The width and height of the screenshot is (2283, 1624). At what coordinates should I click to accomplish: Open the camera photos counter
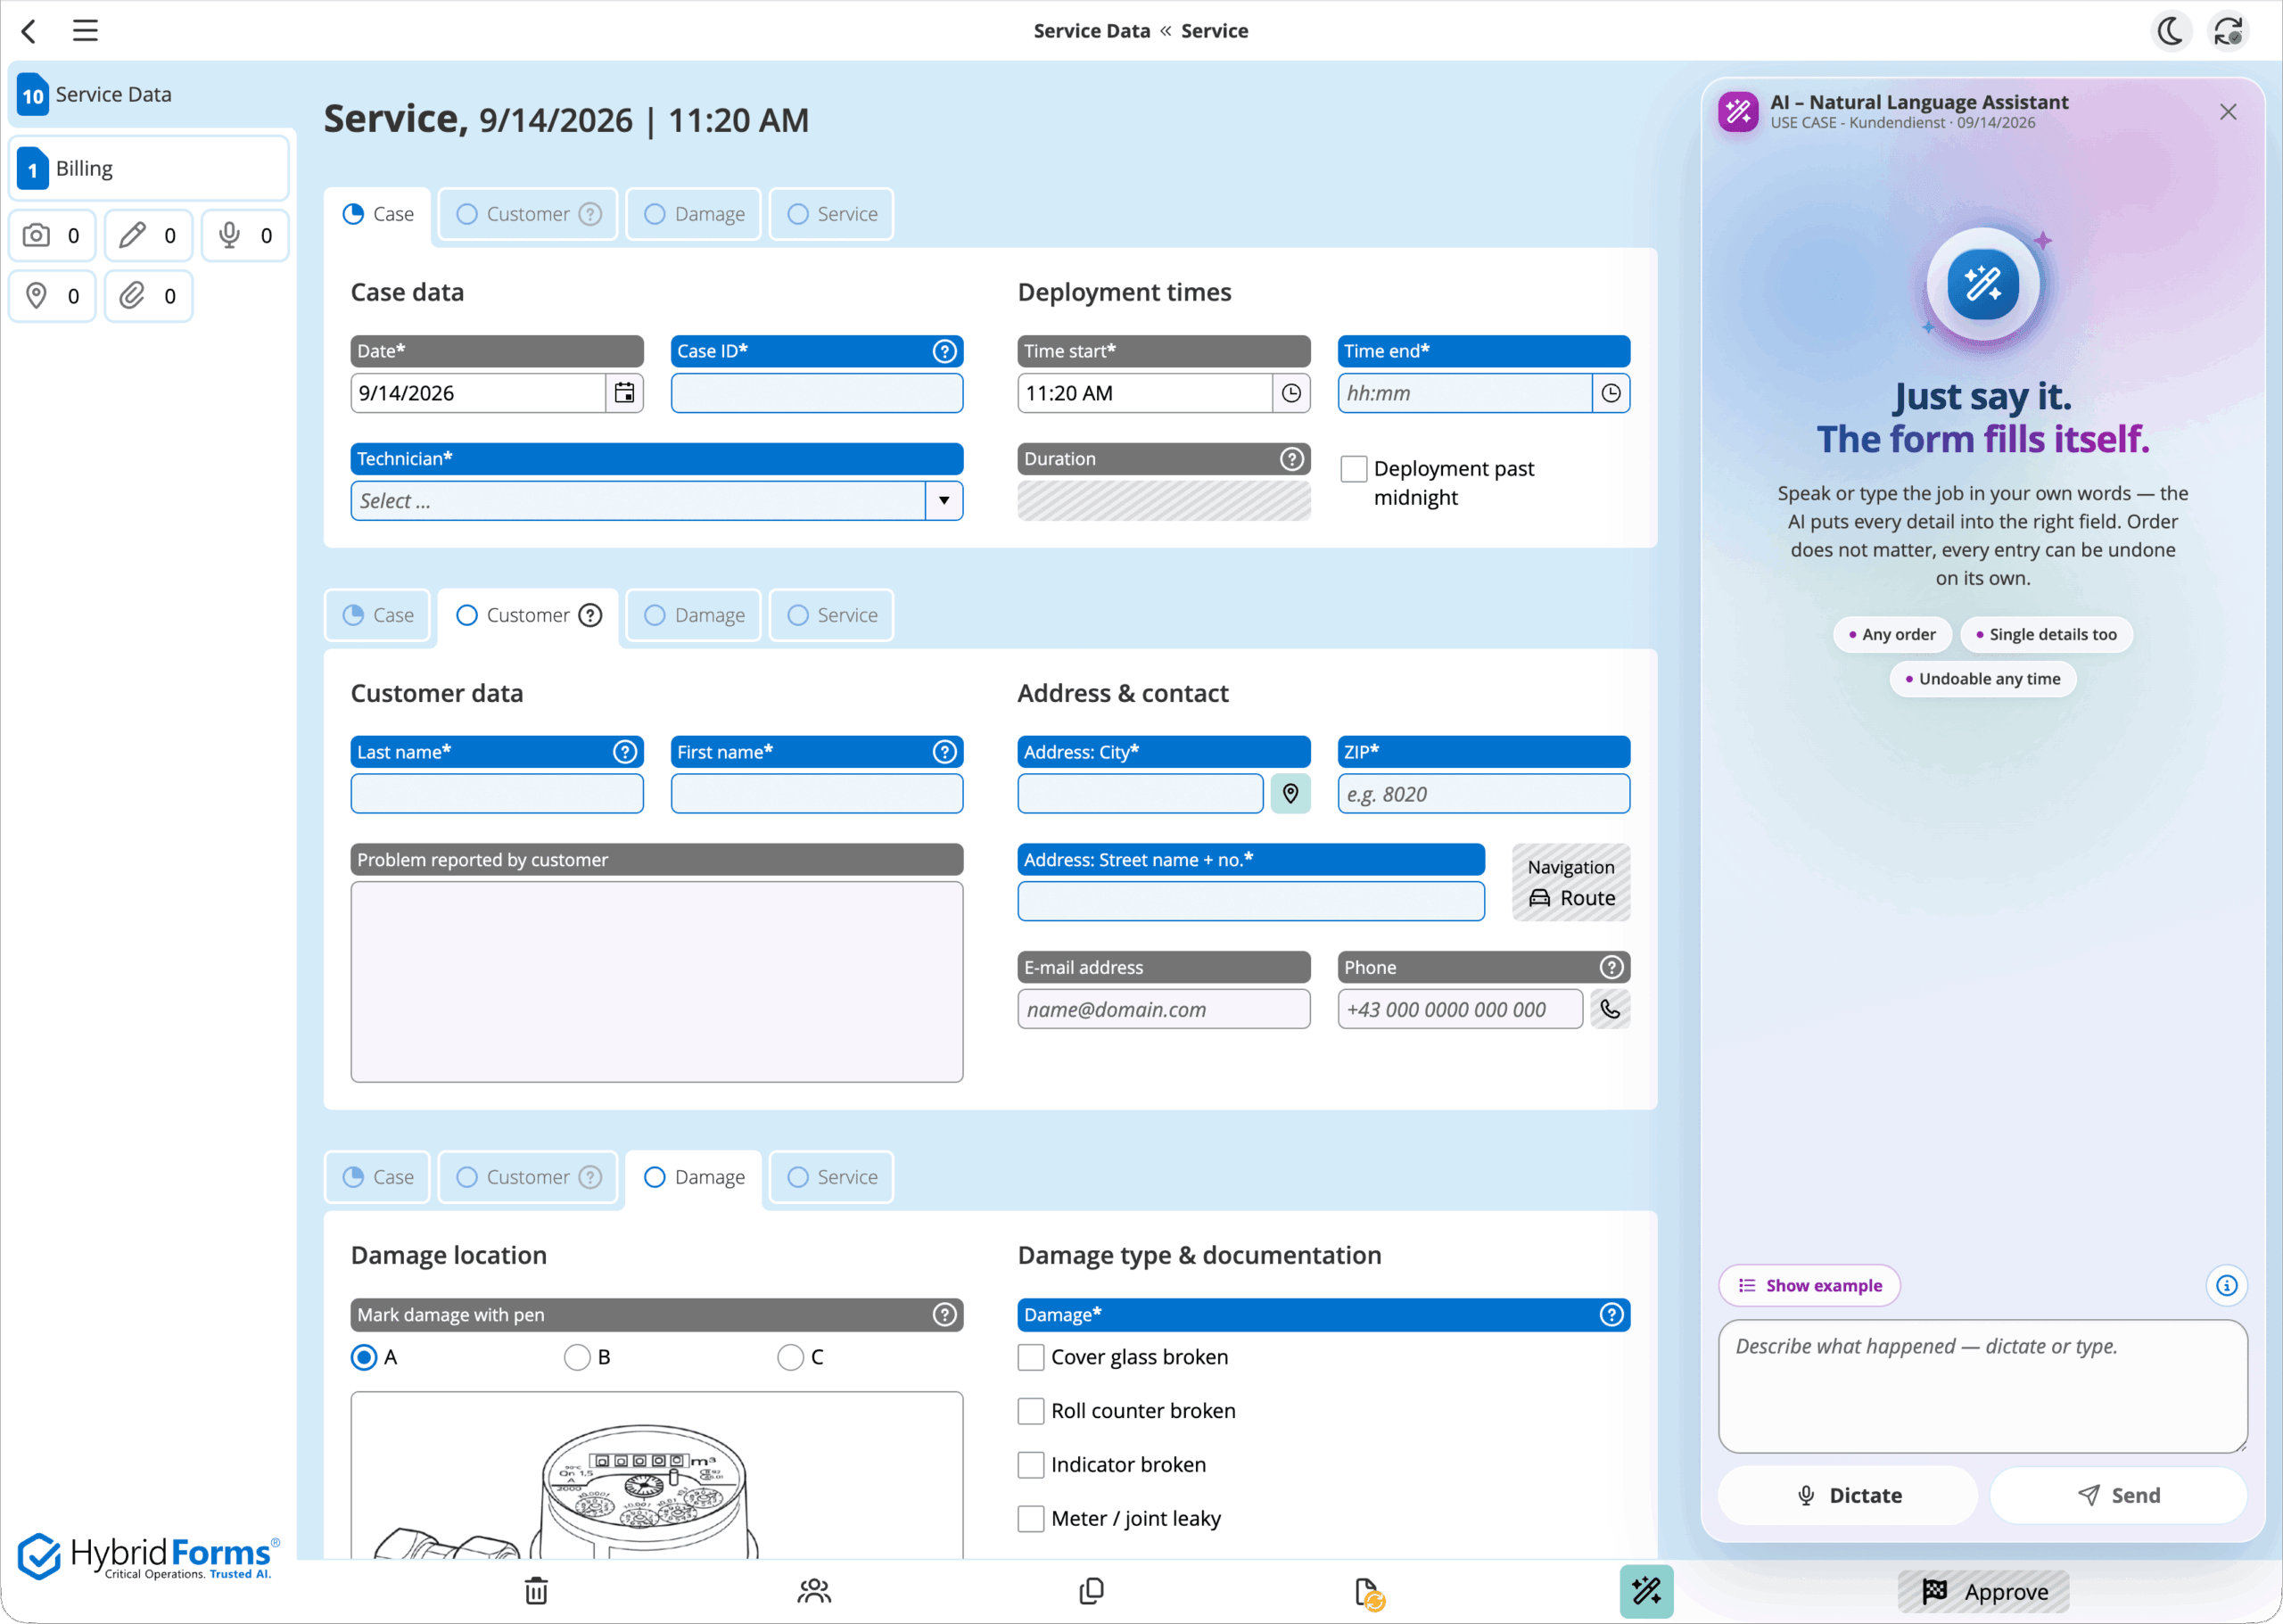click(52, 236)
